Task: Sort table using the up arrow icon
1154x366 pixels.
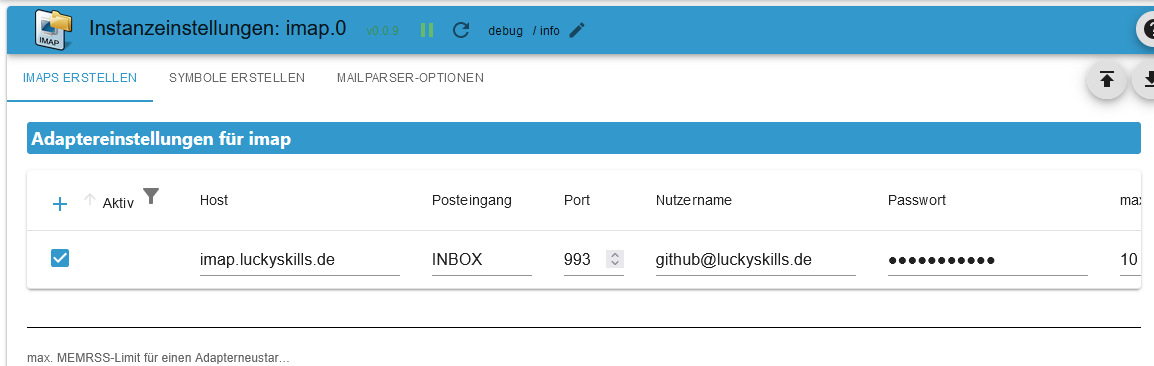Action: [x=90, y=199]
